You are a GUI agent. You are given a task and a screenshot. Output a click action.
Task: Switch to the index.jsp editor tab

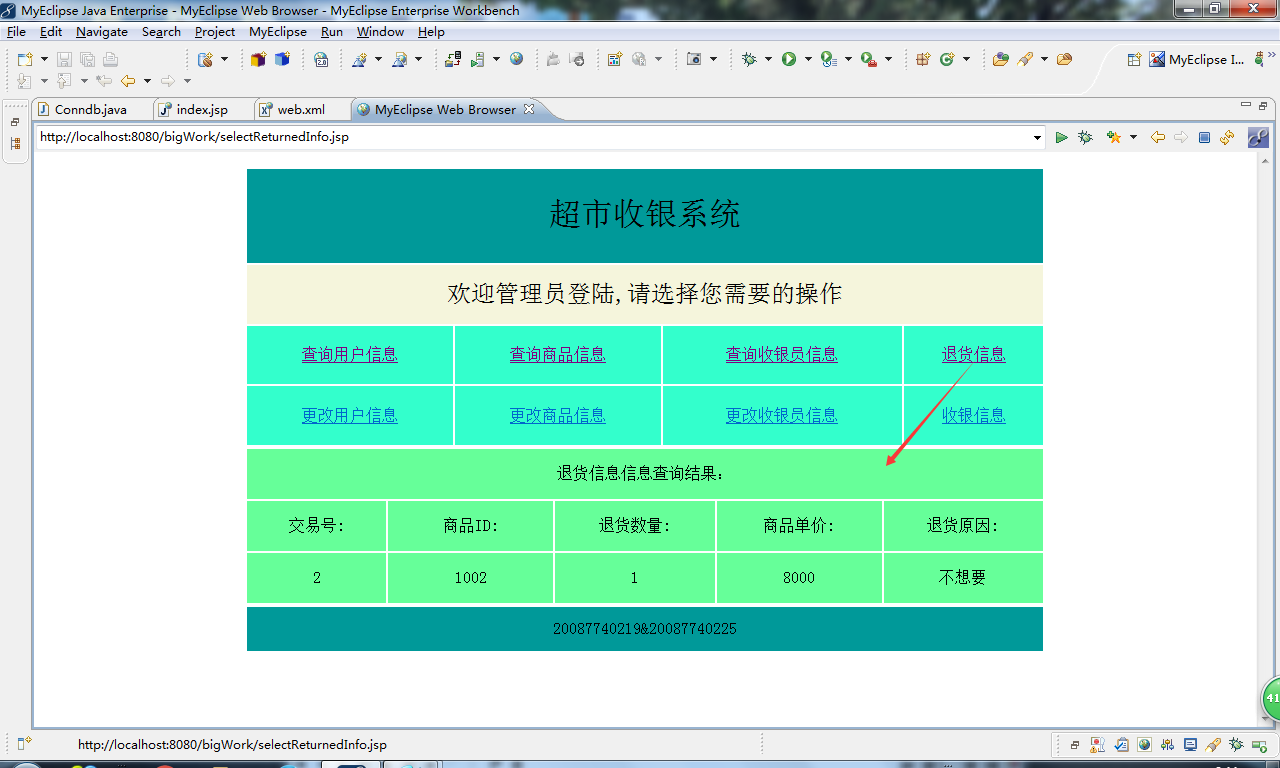pos(202,110)
